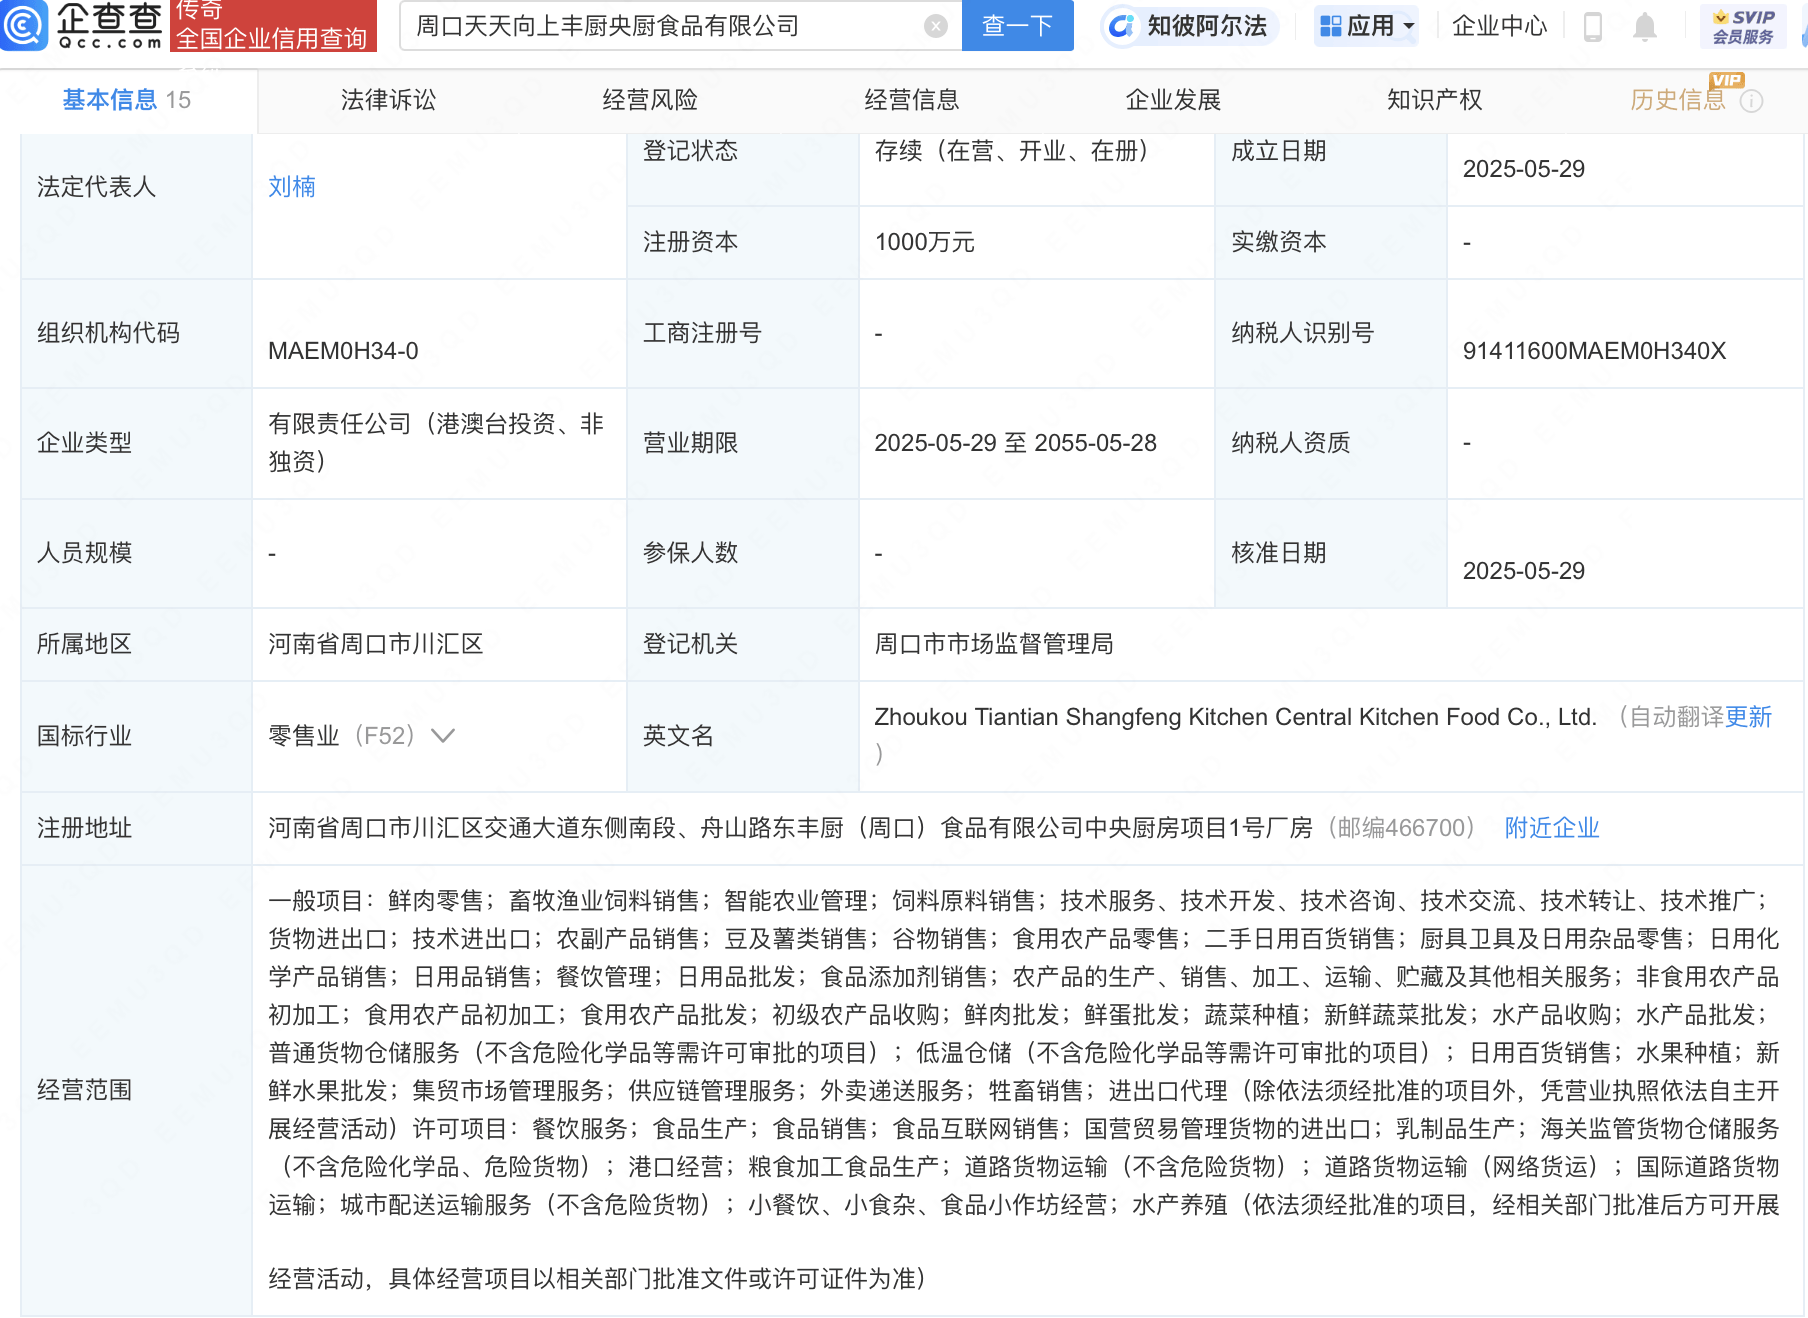
Task: Open 企业中心 link
Action: 1499,26
